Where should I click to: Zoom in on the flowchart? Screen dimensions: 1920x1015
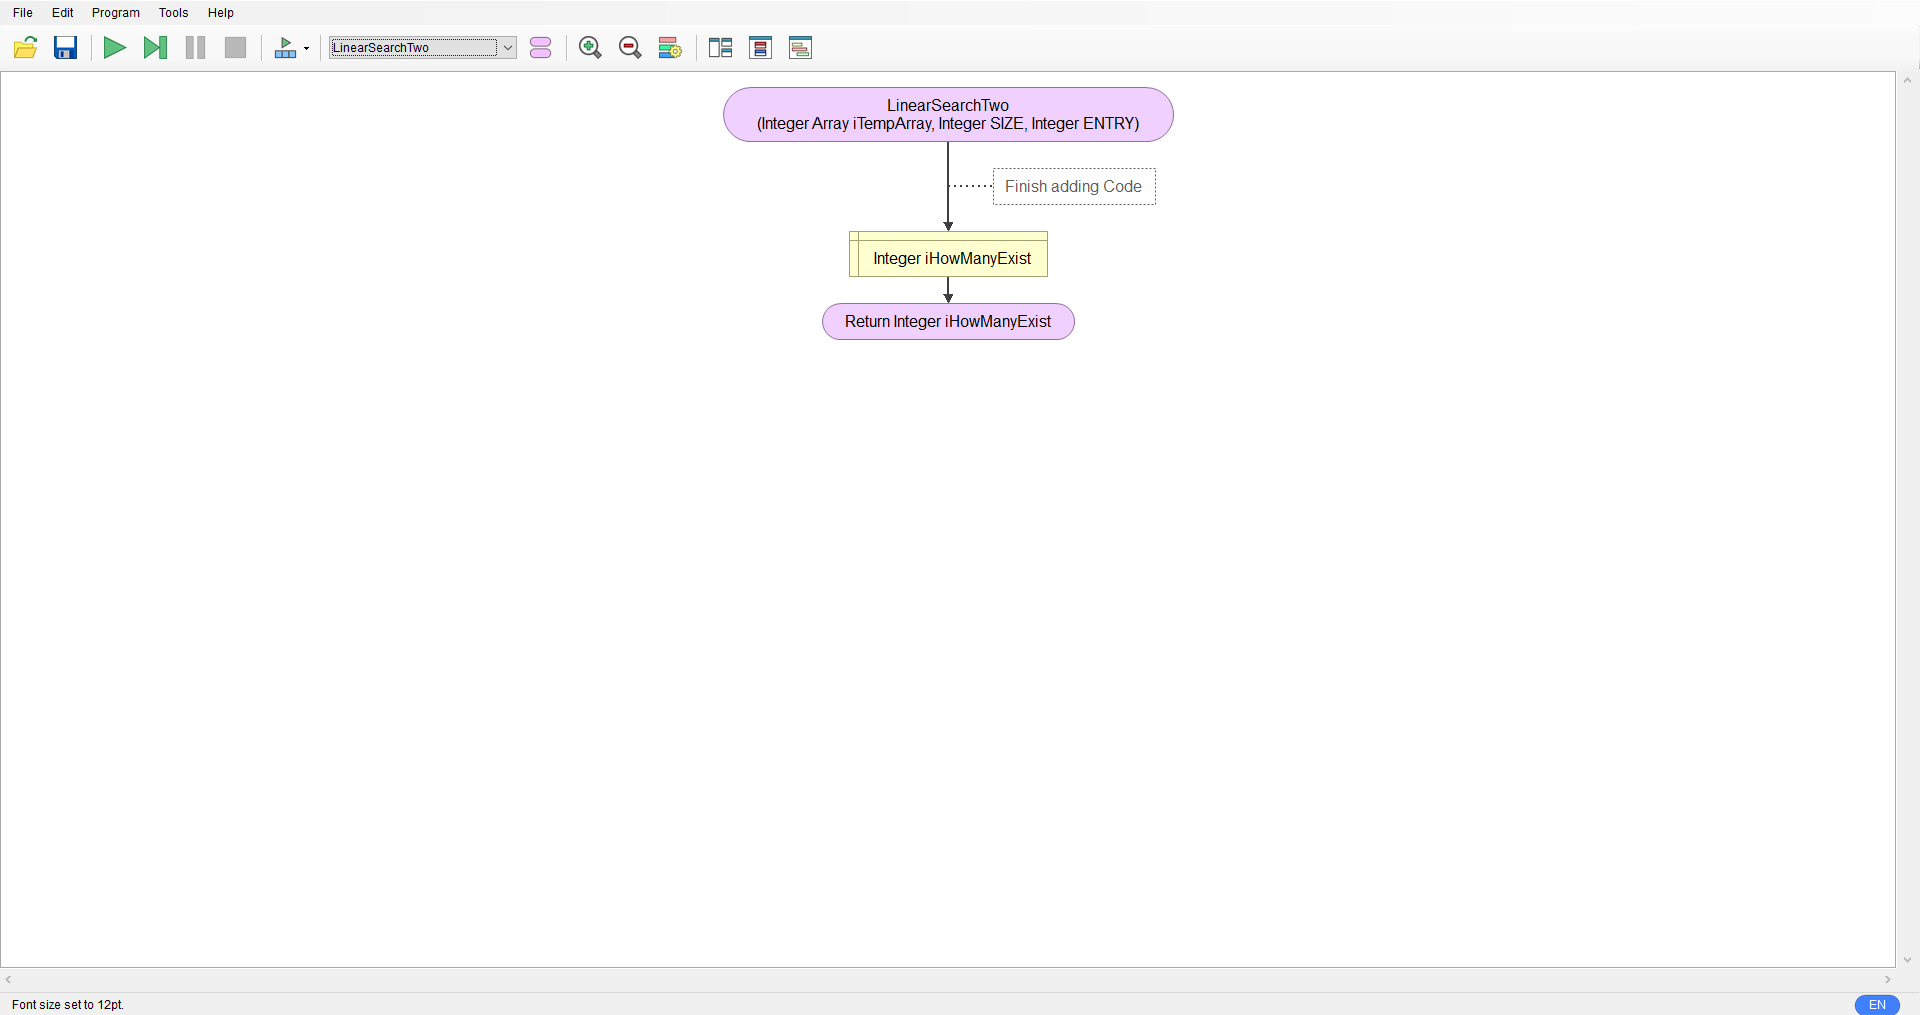590,47
